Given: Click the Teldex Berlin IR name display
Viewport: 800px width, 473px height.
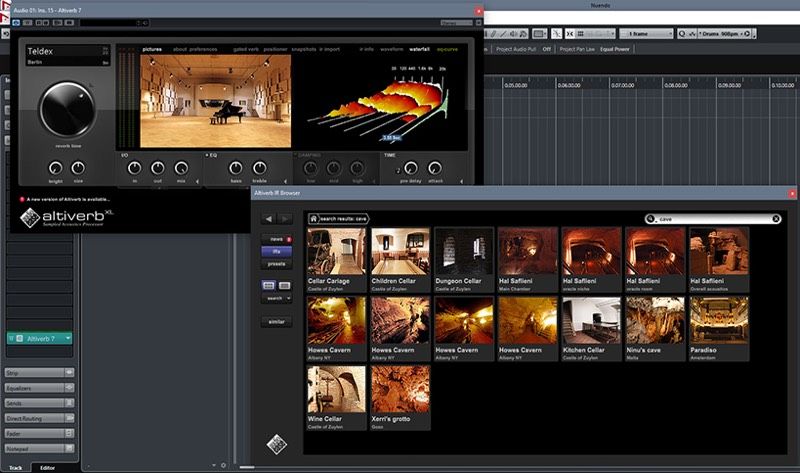Looking at the screenshot, I should 67,55.
